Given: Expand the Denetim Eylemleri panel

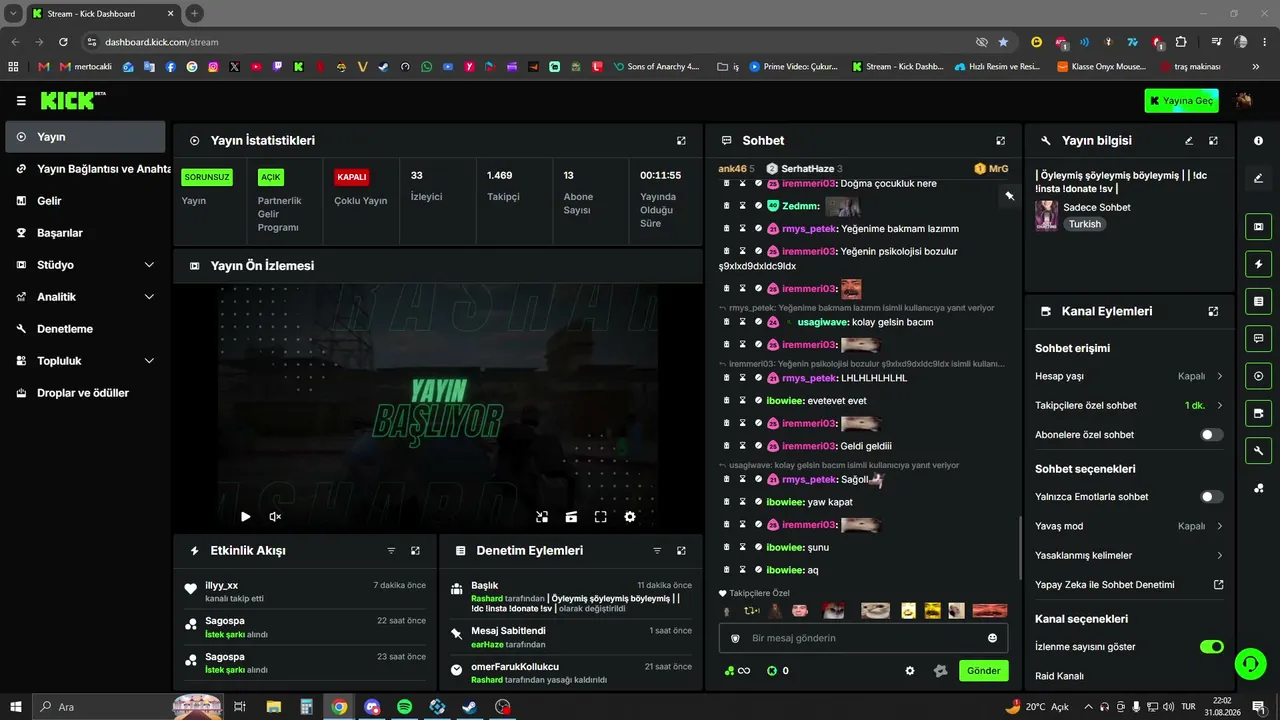Looking at the screenshot, I should [x=681, y=551].
